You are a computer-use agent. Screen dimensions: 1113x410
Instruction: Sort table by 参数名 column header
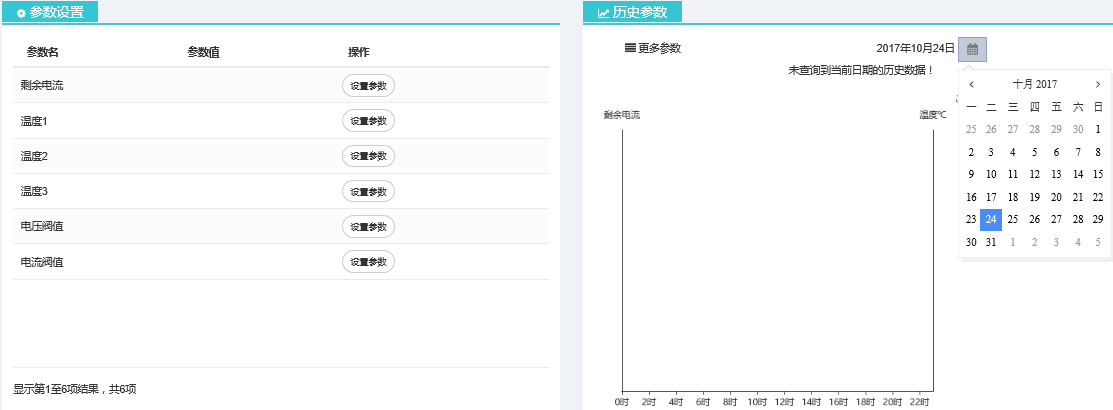[43, 52]
